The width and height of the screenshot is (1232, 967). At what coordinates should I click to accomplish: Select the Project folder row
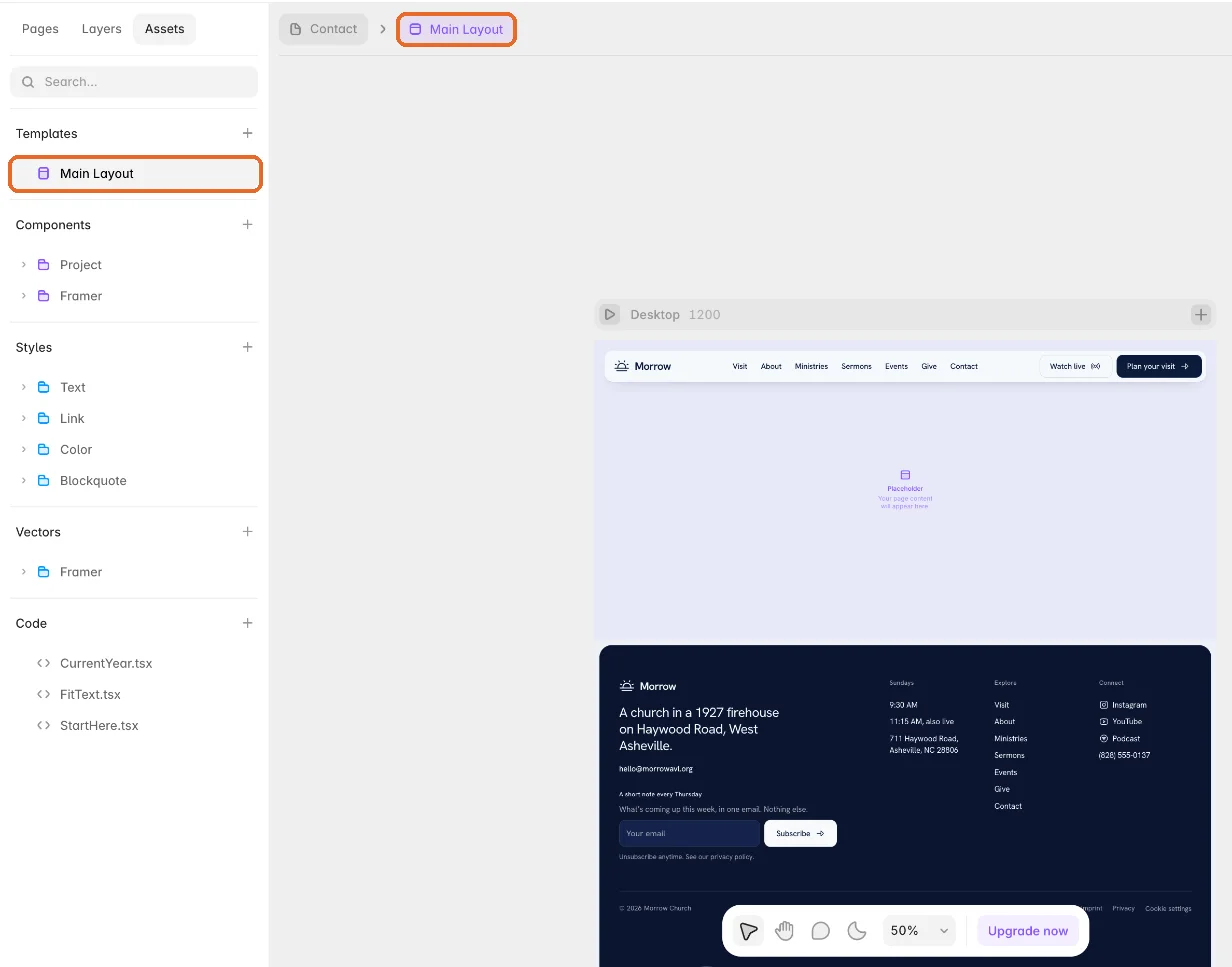pos(134,265)
